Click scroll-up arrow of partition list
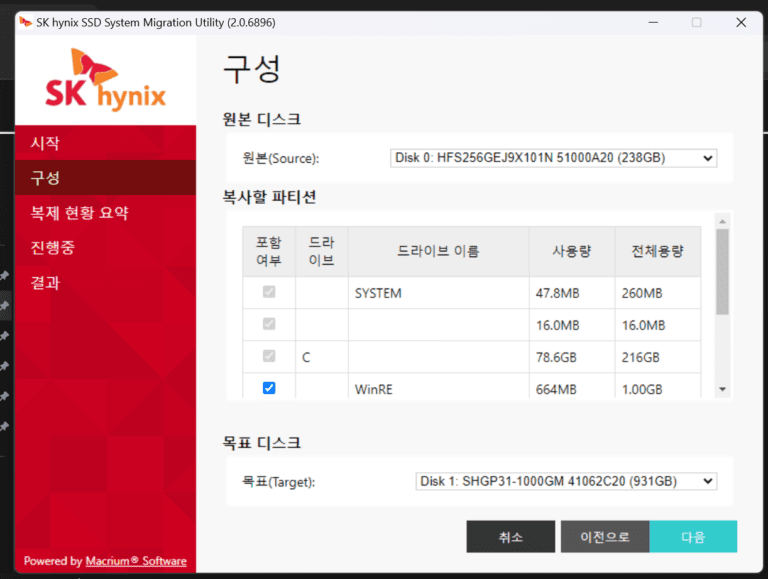This screenshot has height=579, width=768. point(722,221)
